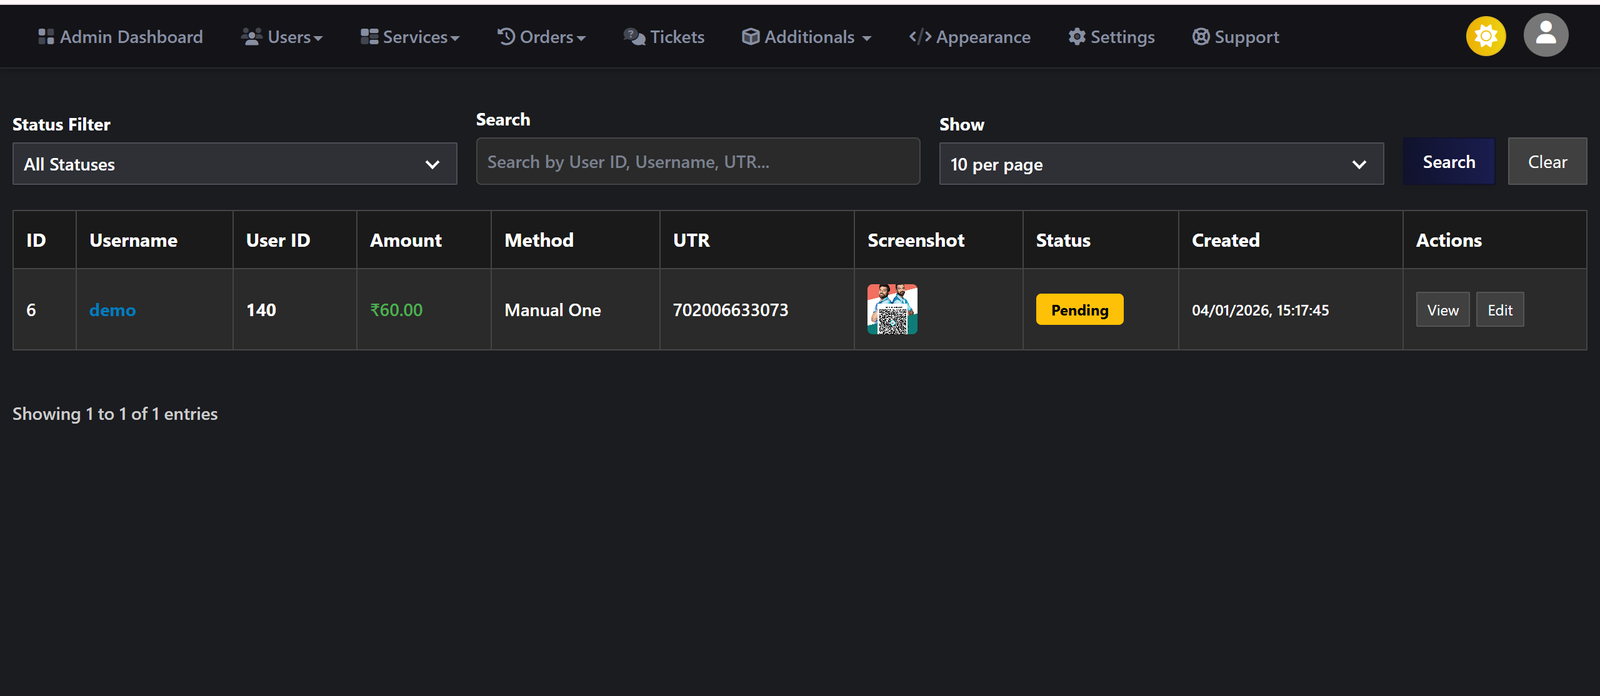Click the Additionals box icon
1600x696 pixels.
coord(750,37)
